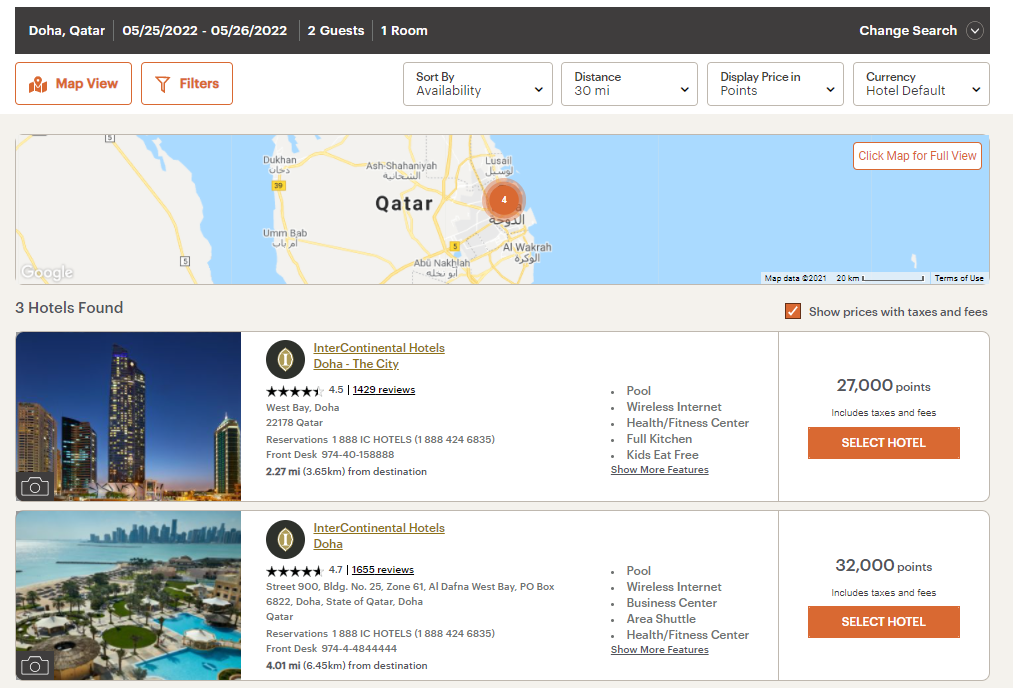The image size is (1013, 688).
Task: Click InterContinental logo for the Doha hotel
Action: pyautogui.click(x=285, y=539)
